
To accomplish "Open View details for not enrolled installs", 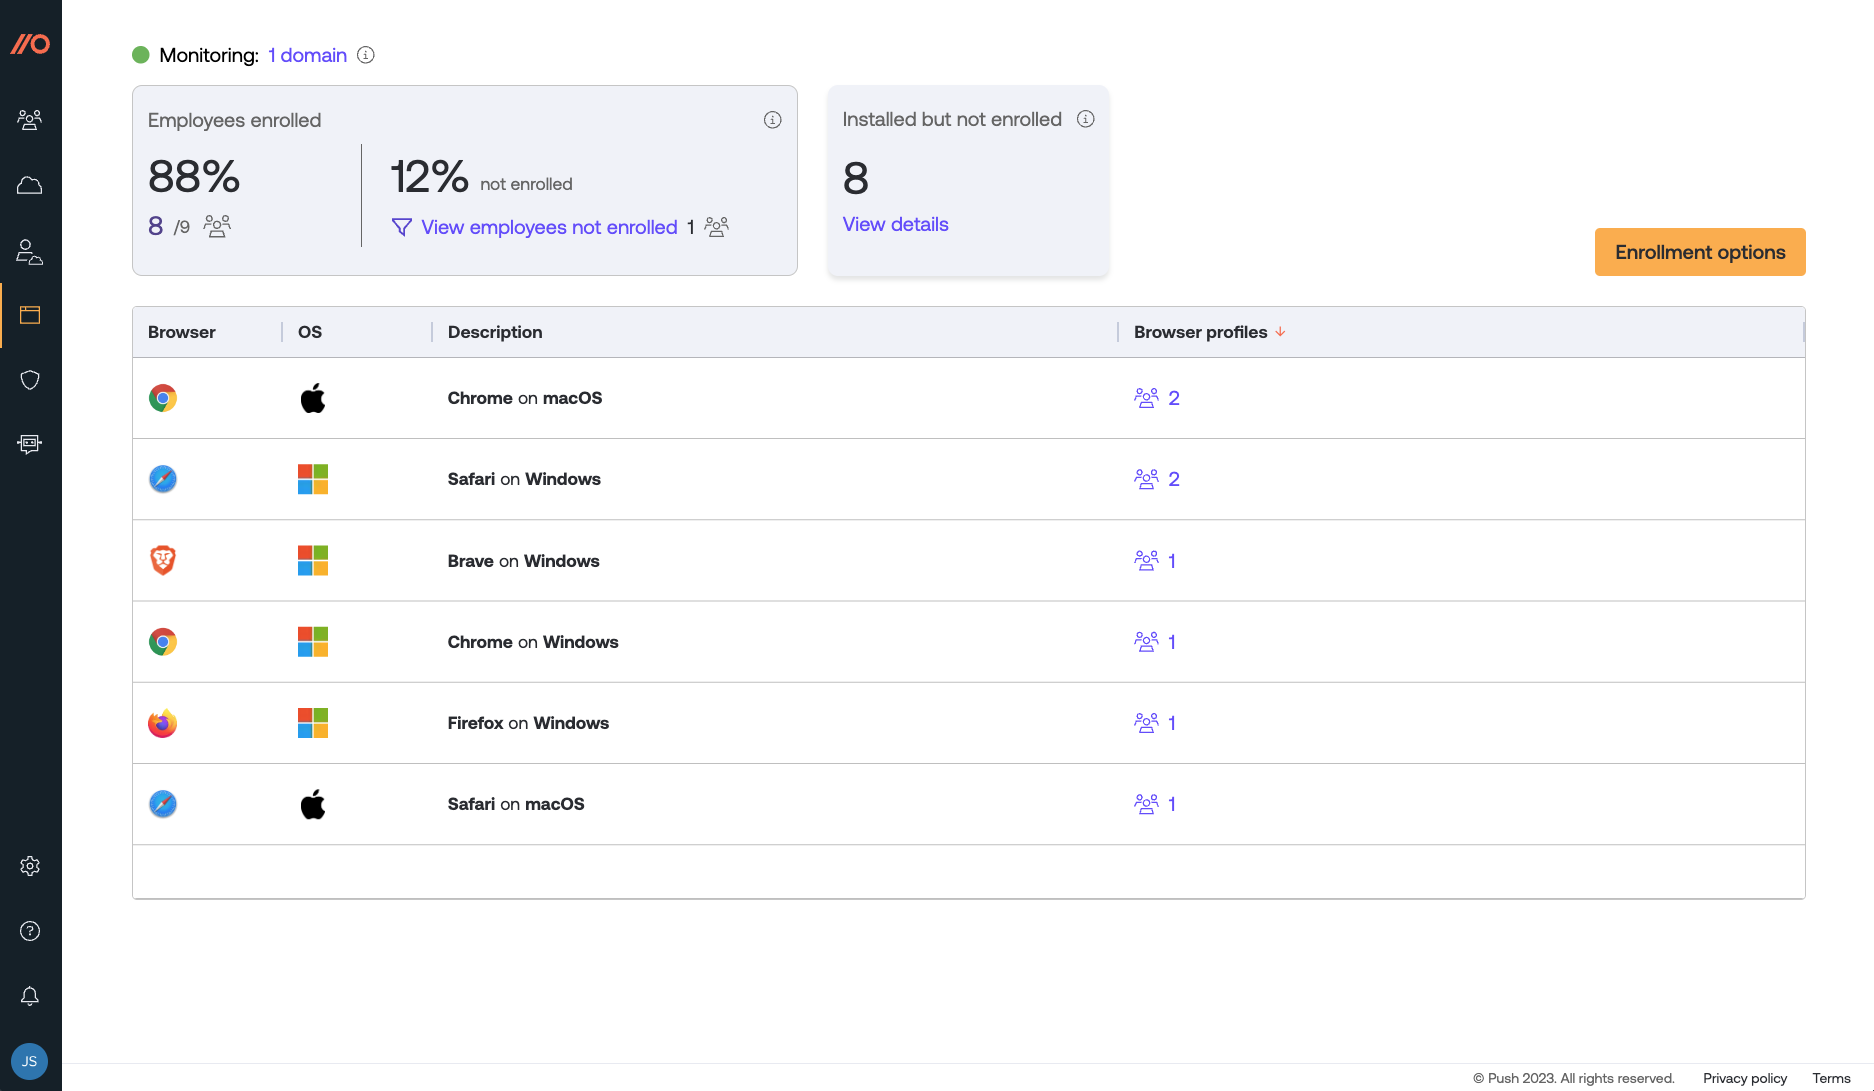I will (895, 224).
